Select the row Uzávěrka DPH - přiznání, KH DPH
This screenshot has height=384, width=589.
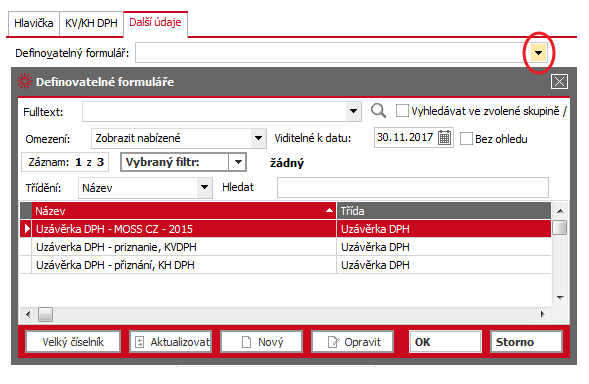tap(285, 265)
